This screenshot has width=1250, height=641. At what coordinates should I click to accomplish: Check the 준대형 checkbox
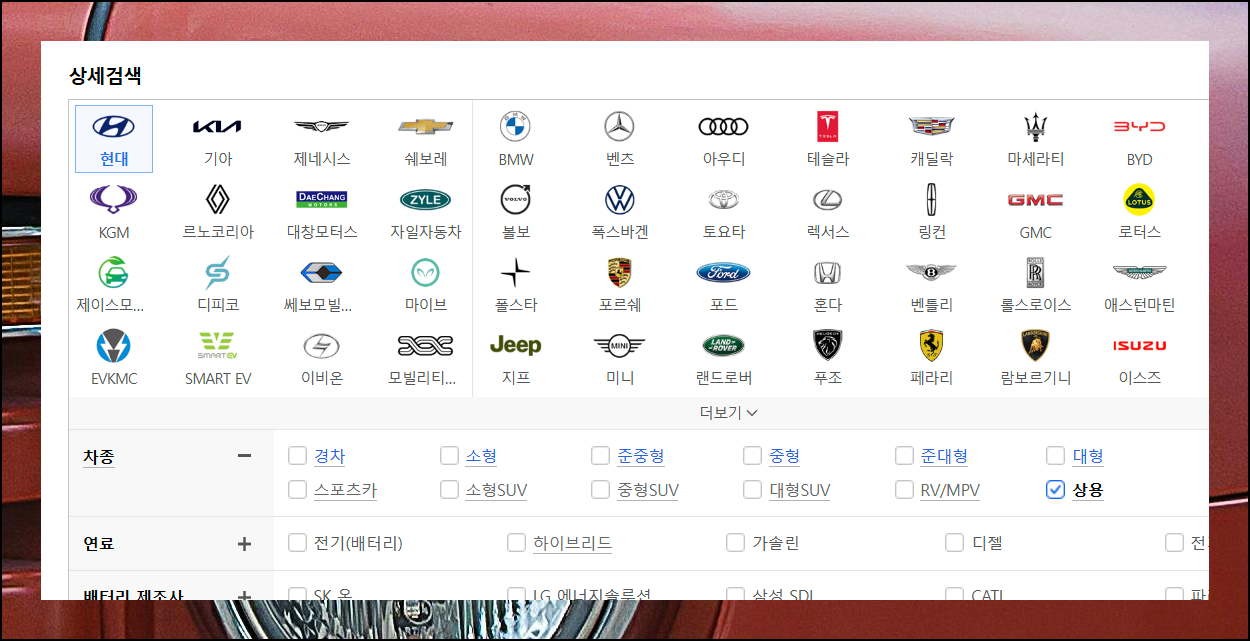point(904,456)
